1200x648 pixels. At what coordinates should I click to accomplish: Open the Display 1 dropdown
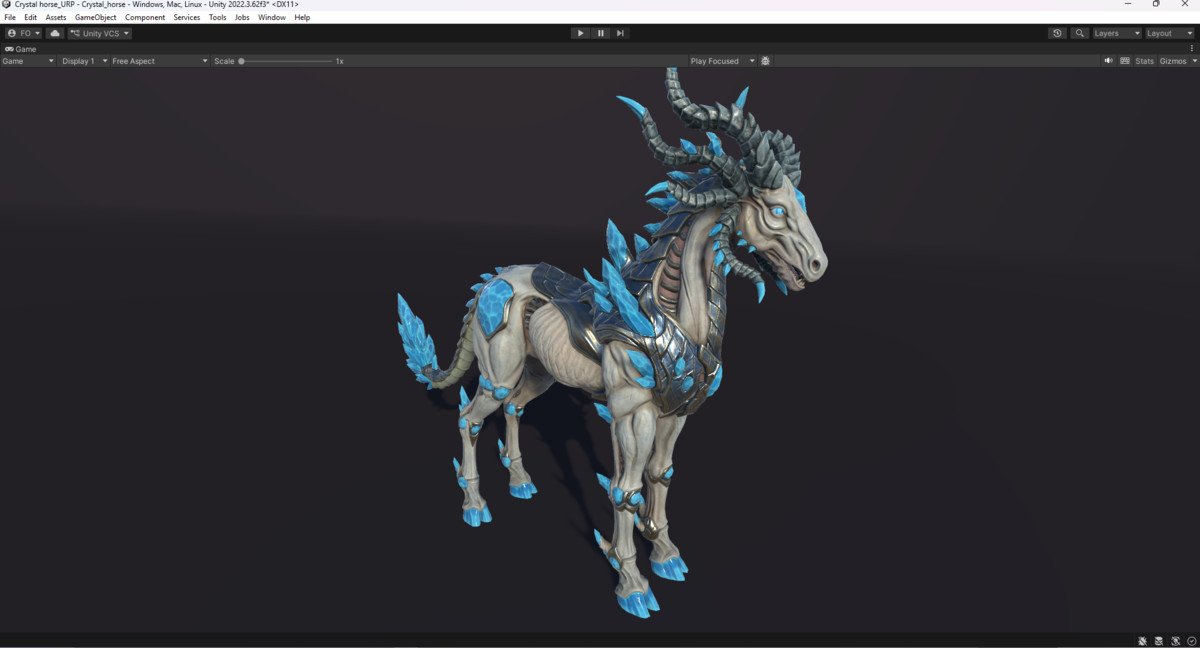[84, 61]
